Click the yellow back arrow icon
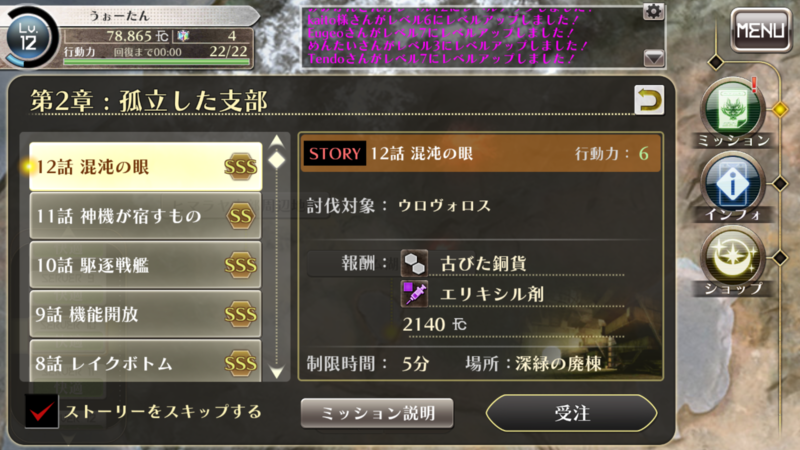The image size is (800, 450). click(649, 99)
